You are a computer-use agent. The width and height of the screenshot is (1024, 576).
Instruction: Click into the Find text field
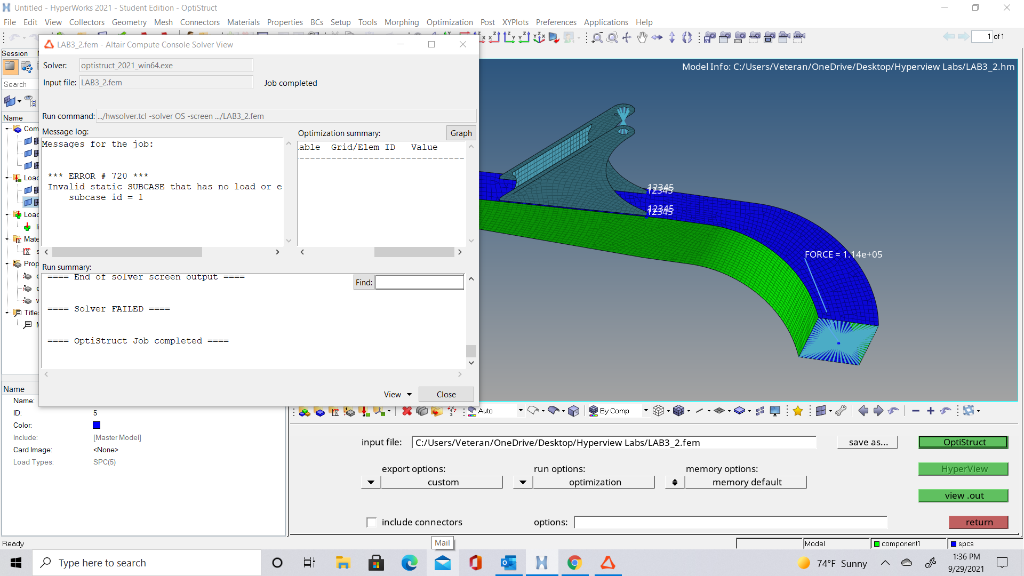coord(419,282)
